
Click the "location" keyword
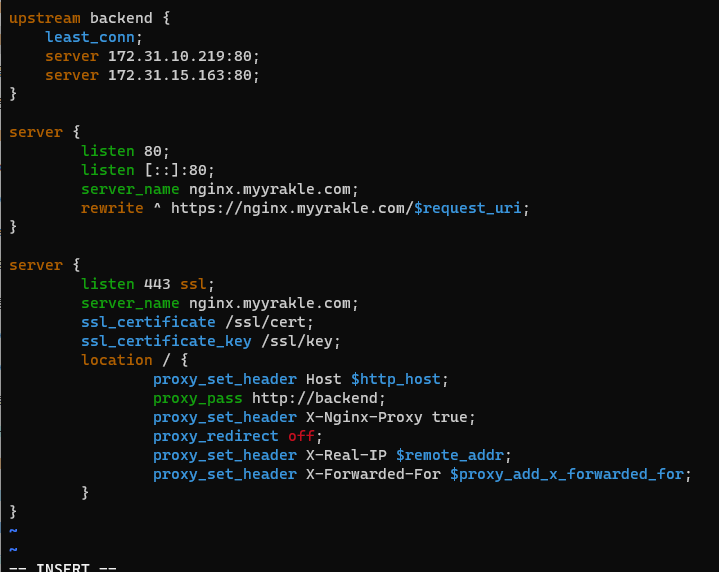tap(117, 360)
